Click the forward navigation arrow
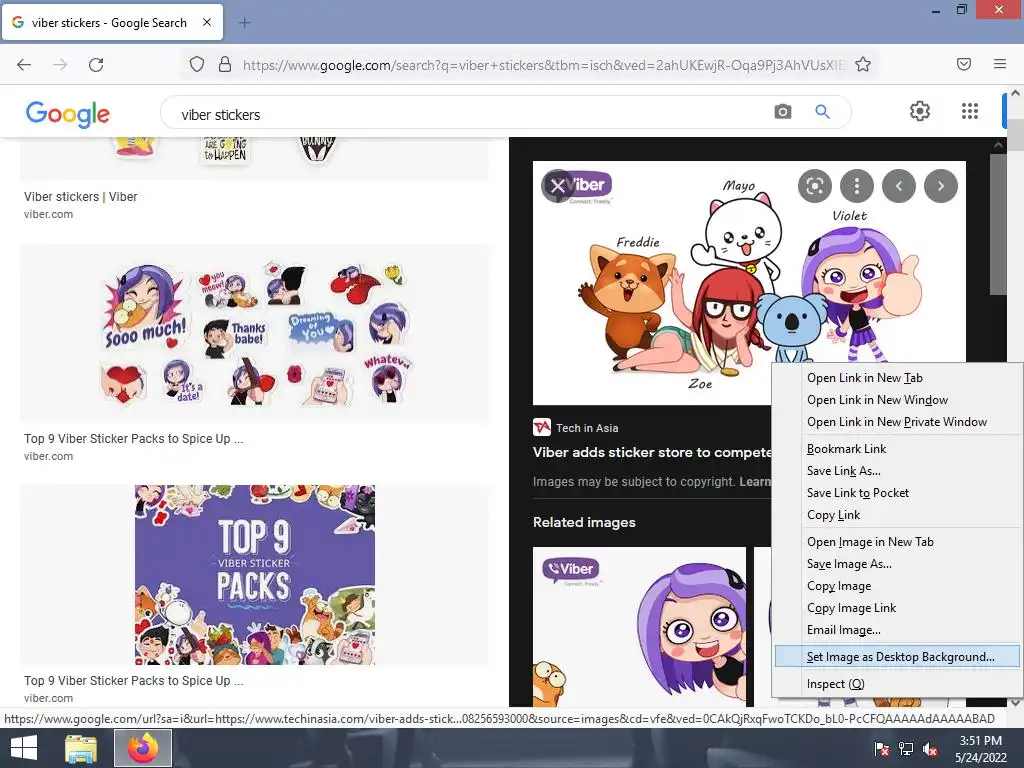The height and width of the screenshot is (768, 1024). 60,65
